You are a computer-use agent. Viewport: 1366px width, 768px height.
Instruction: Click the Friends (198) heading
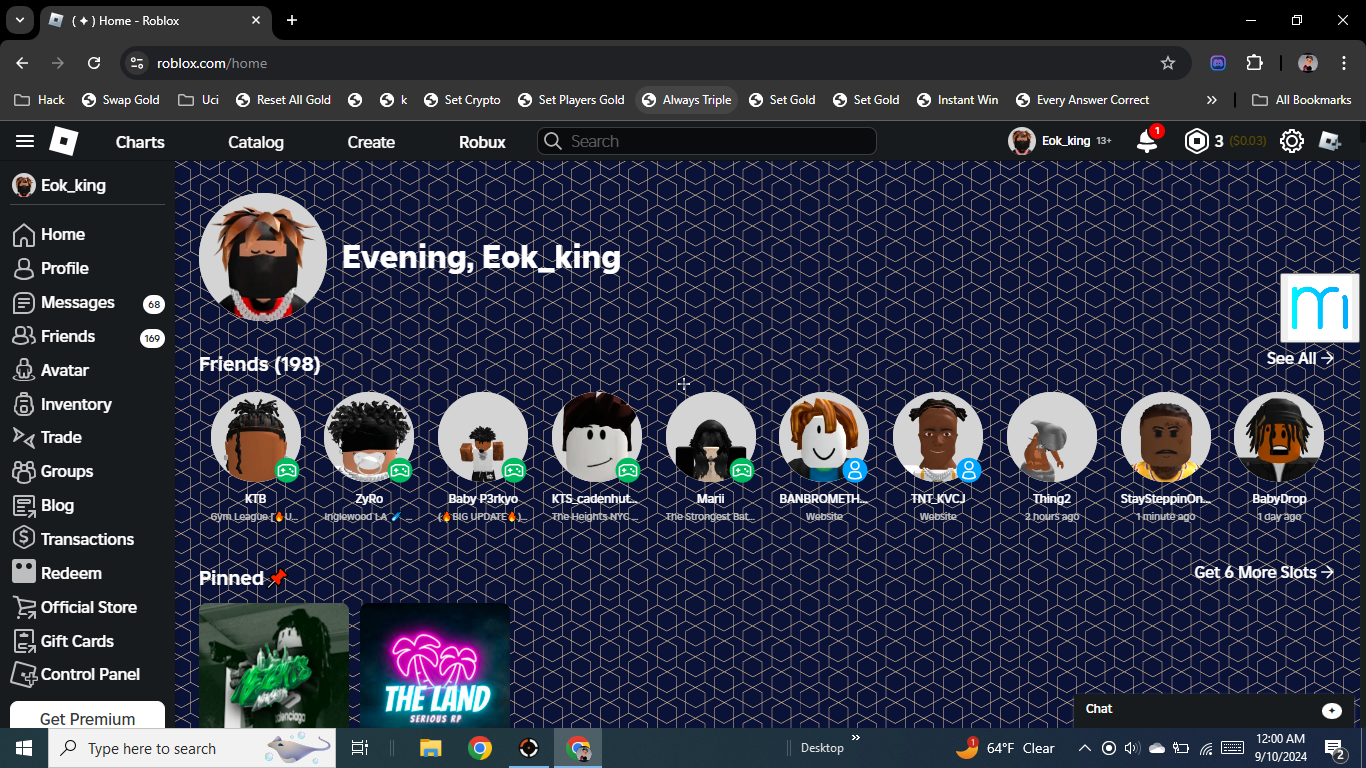pyautogui.click(x=260, y=364)
